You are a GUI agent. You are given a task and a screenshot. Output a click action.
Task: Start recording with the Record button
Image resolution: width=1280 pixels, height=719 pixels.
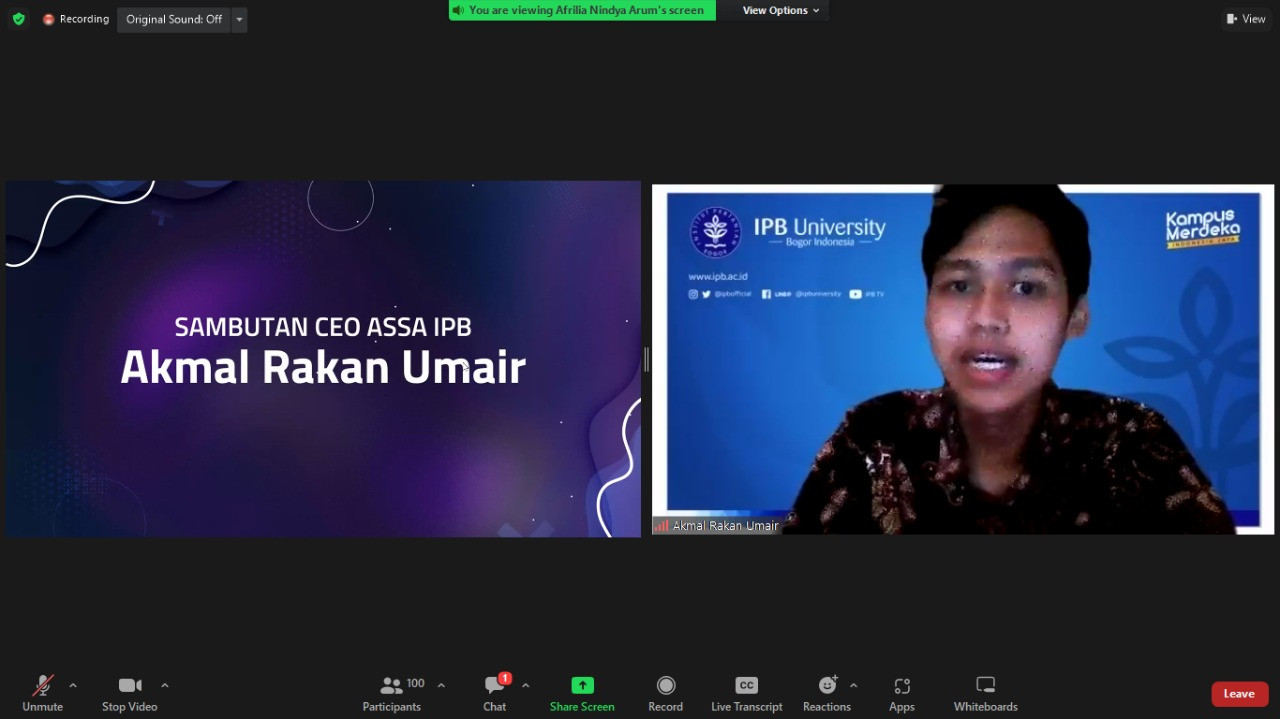tap(666, 692)
